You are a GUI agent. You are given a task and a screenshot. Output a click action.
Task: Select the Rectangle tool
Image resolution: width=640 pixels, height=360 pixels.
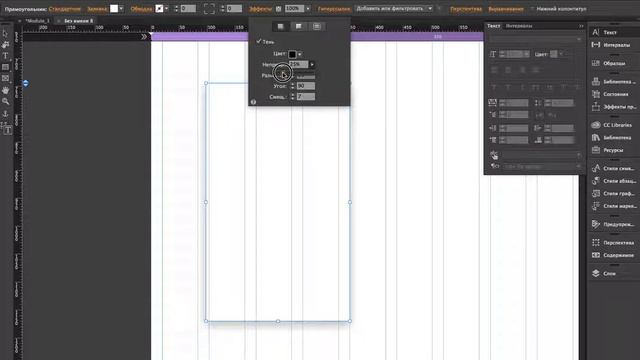tap(5, 67)
